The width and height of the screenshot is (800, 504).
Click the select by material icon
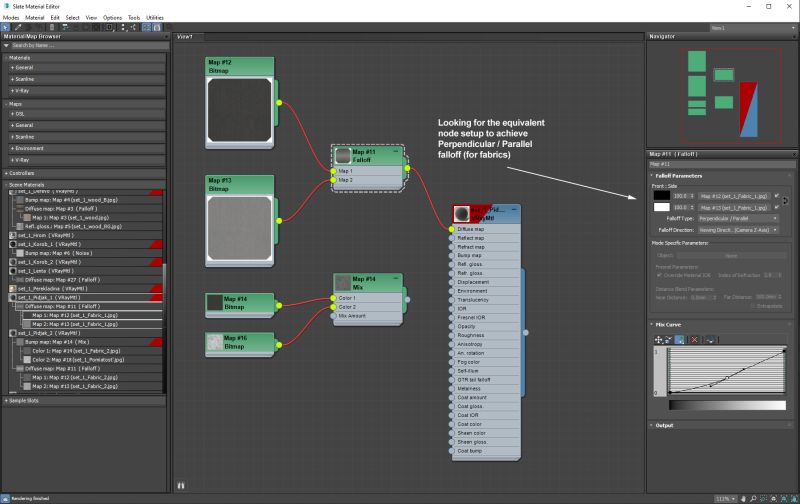(x=168, y=28)
